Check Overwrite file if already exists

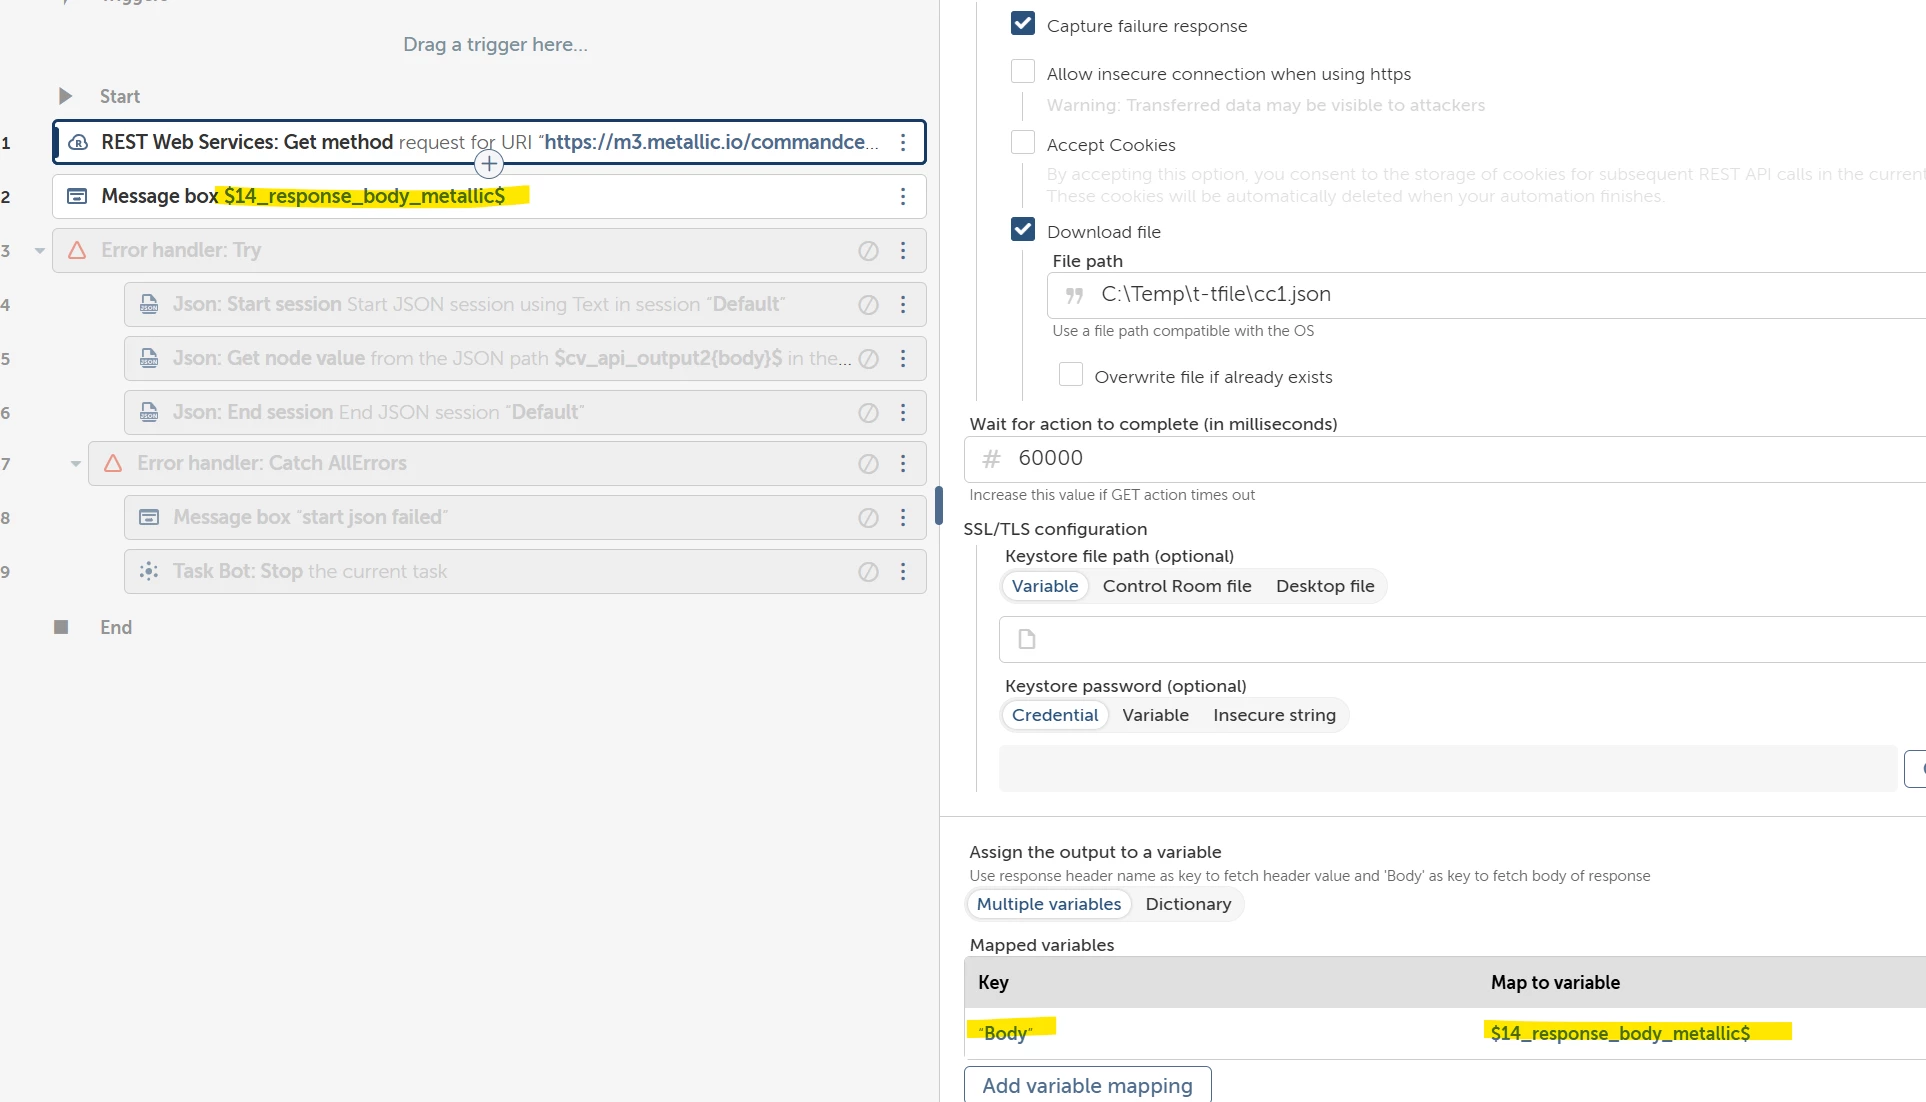(1070, 375)
